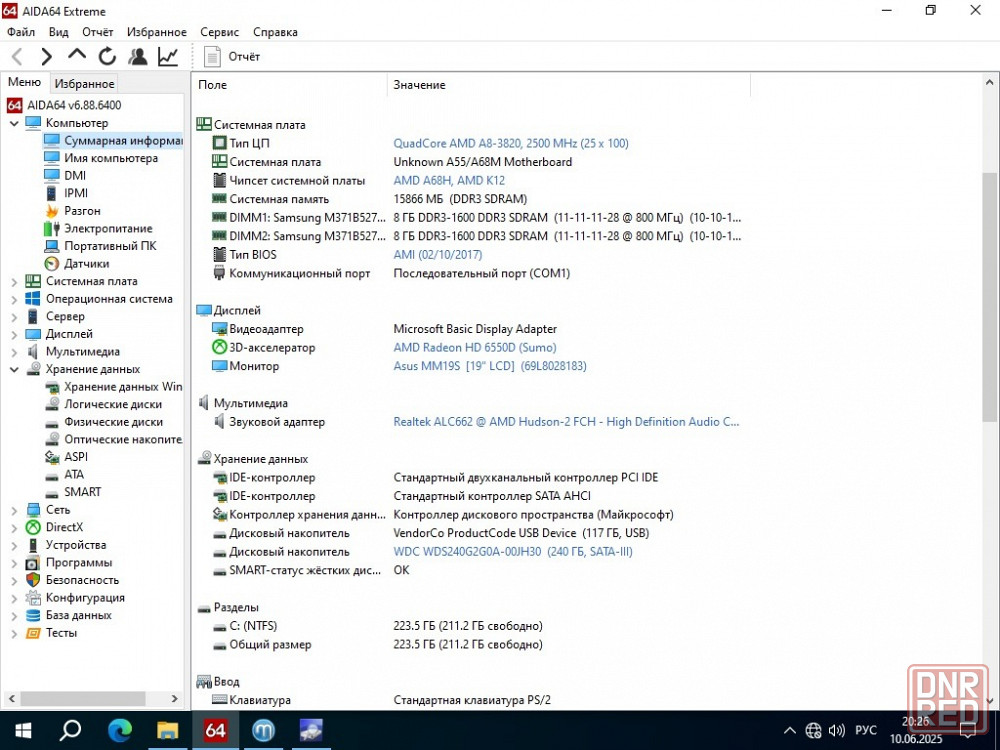Select the Логические диски icon

pyautogui.click(x=52, y=404)
